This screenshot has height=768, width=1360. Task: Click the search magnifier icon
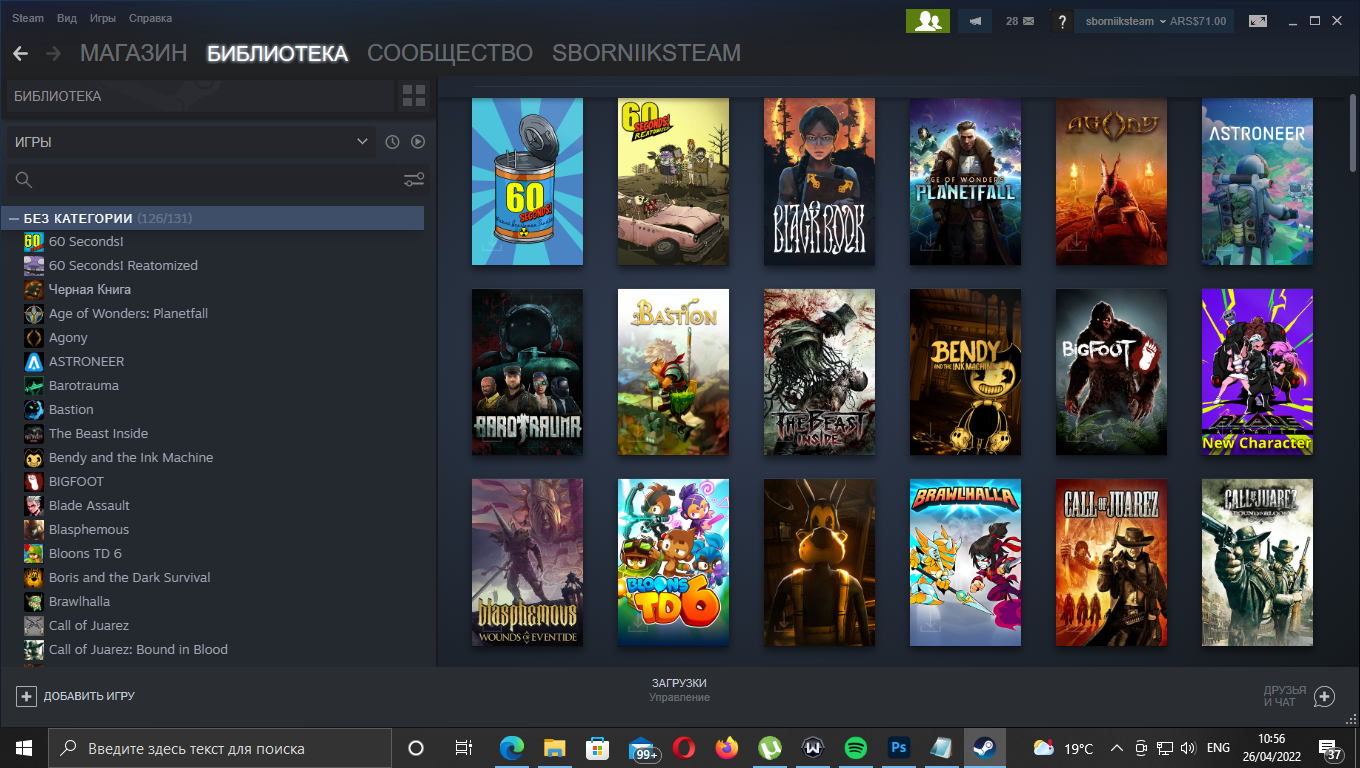coord(24,180)
